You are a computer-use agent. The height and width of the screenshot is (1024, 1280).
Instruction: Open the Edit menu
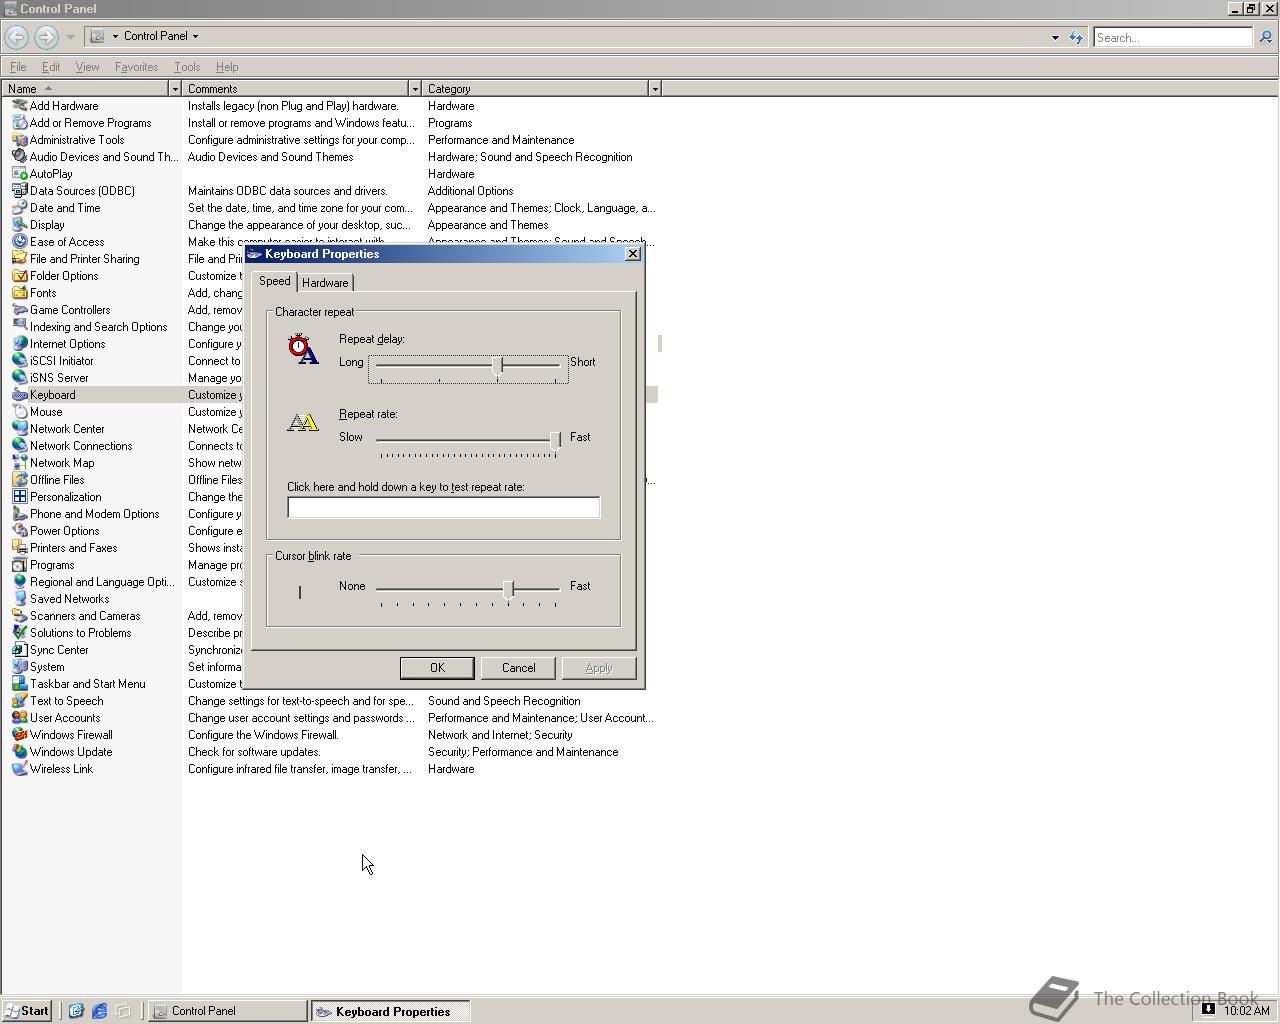(x=51, y=67)
